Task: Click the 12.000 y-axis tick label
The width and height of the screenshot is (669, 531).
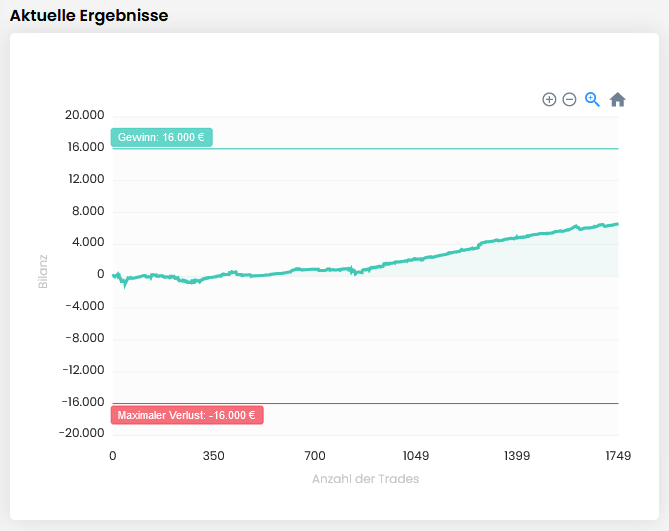Action: (85, 179)
